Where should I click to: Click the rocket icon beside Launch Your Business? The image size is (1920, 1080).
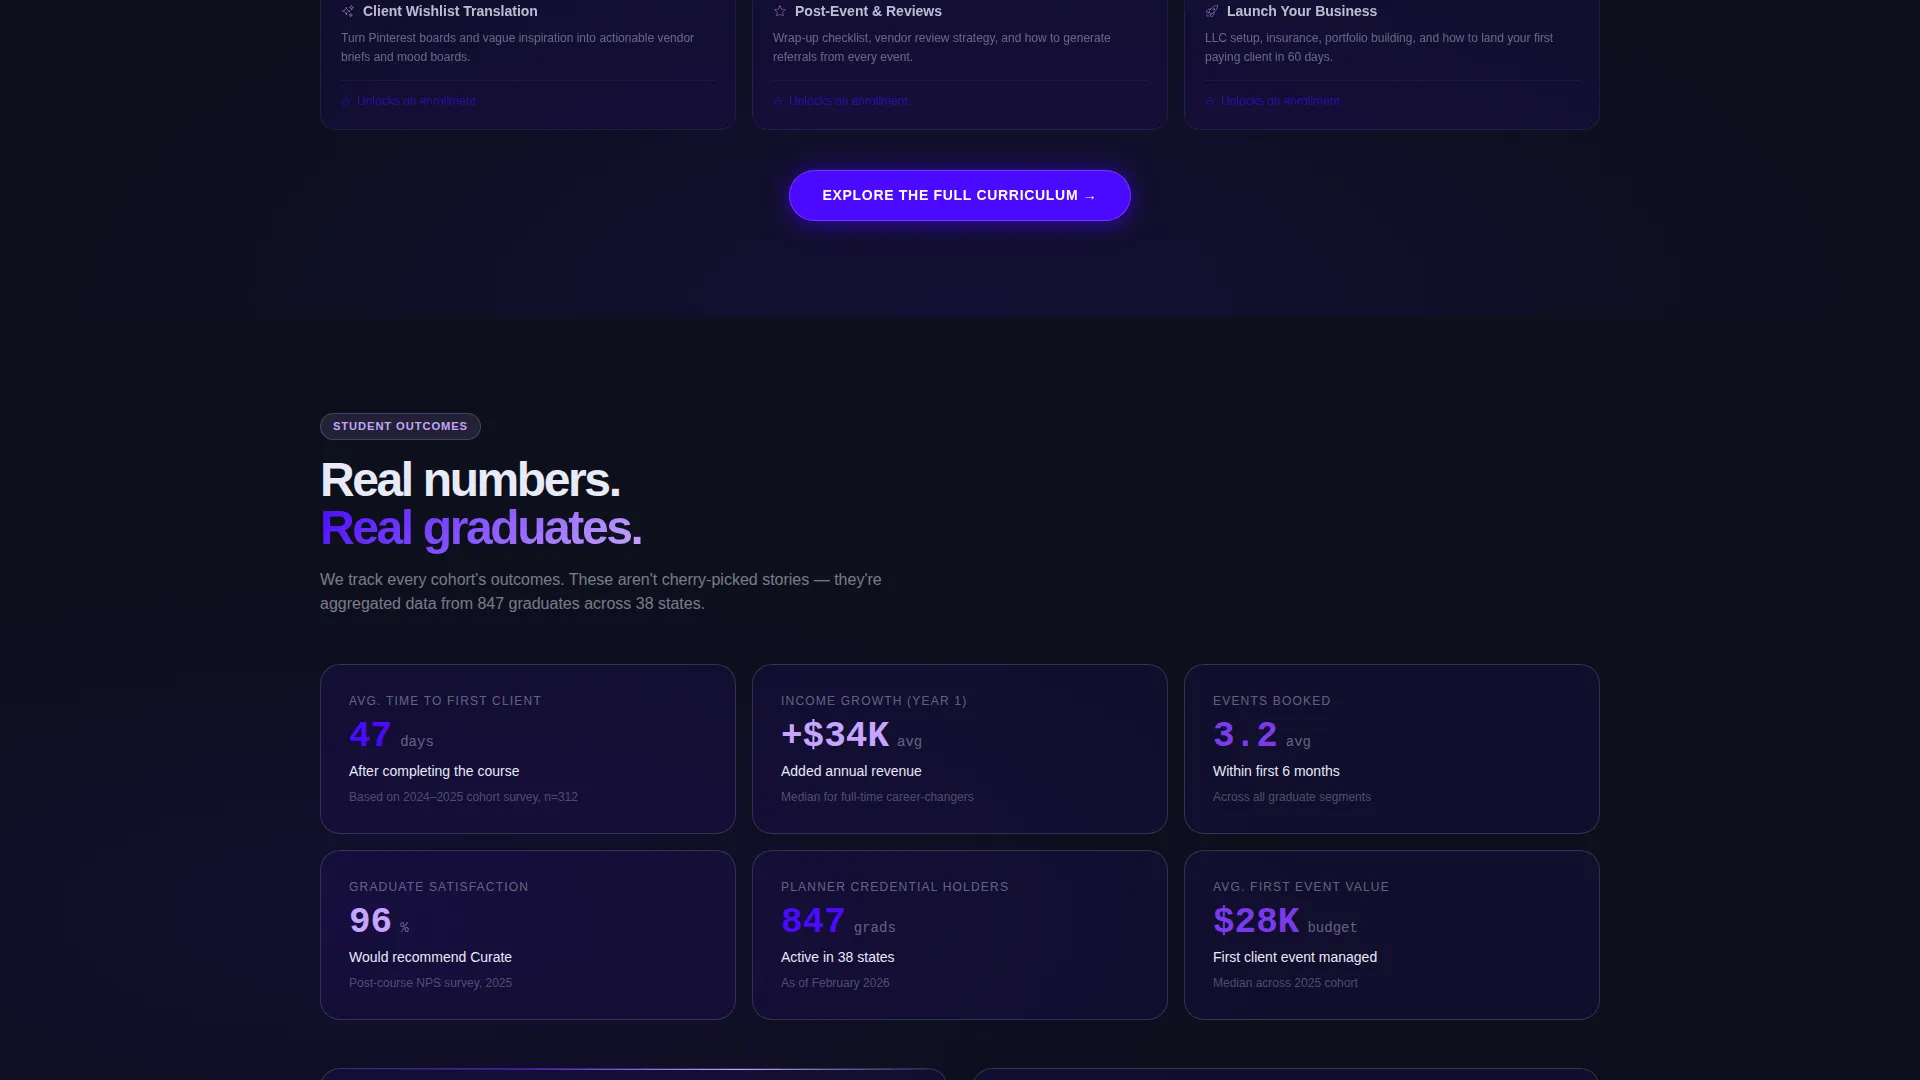click(1212, 11)
